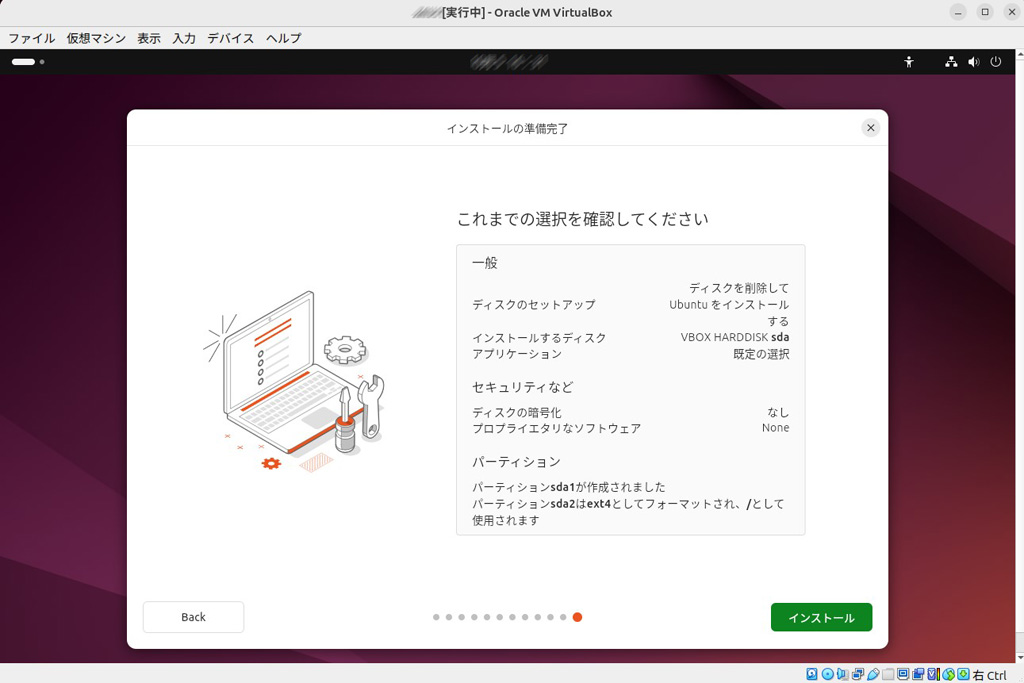Click the workspace indicator pill at top-left
This screenshot has width=1024, height=683.
coord(24,62)
